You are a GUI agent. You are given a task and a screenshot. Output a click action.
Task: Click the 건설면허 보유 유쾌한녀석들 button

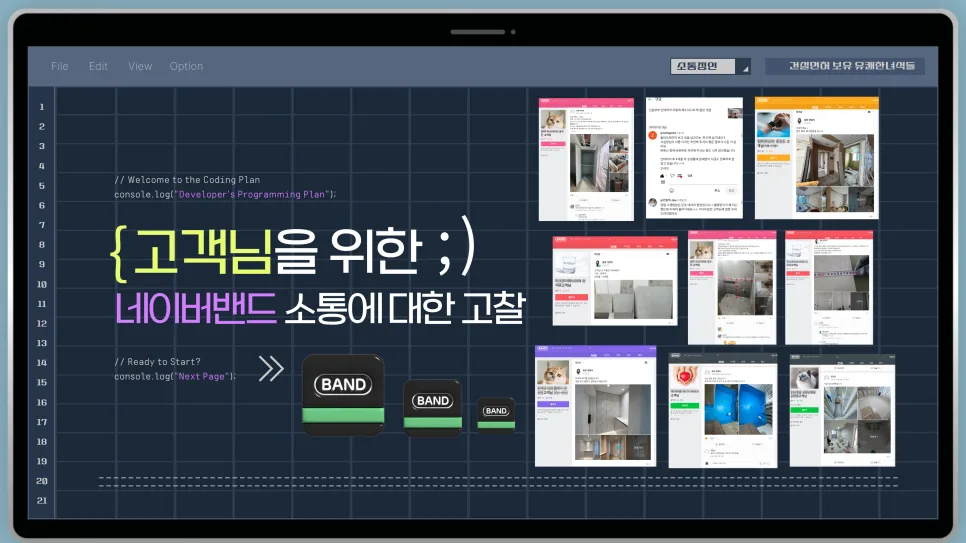click(x=845, y=66)
